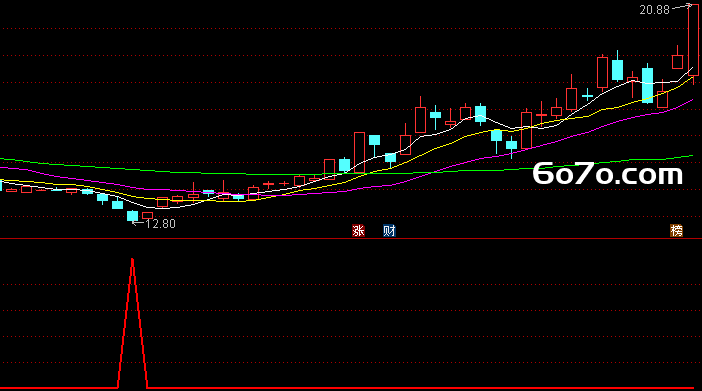This screenshot has height=391, width=702.
Task: Click the lowest cyan candlestick near 12.80
Action: click(x=133, y=216)
